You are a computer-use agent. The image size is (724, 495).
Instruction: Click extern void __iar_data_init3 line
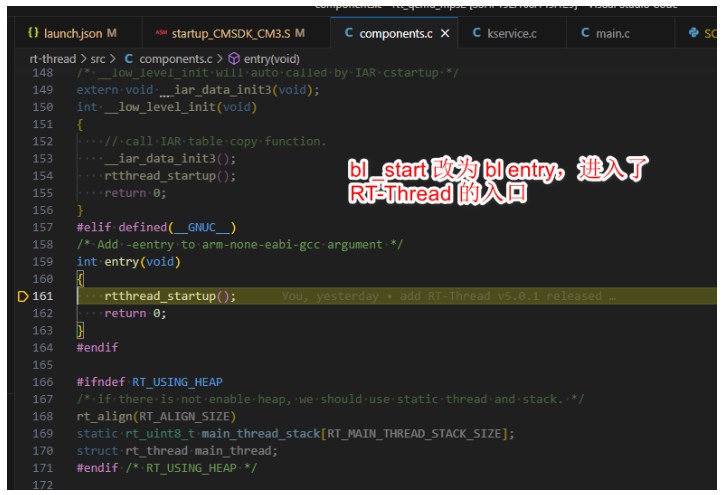[x=198, y=90]
